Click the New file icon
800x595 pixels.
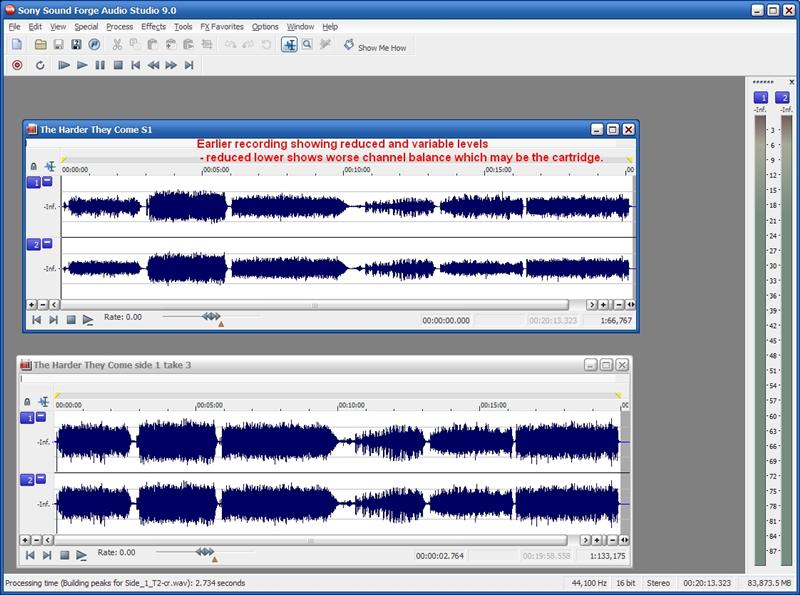pyautogui.click(x=16, y=45)
